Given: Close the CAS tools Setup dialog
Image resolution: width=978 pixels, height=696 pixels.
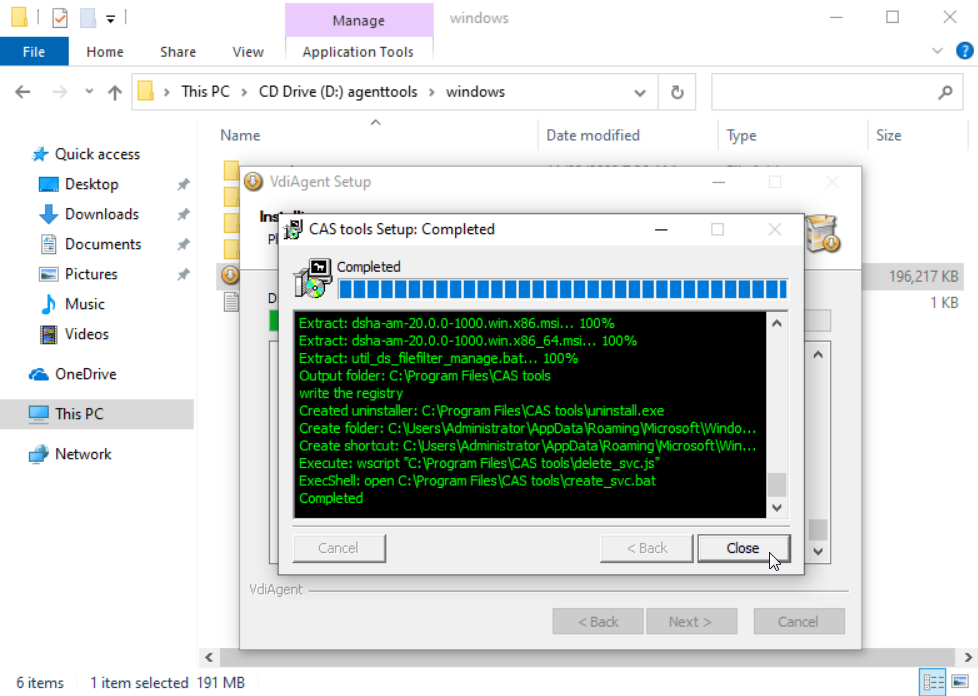Looking at the screenshot, I should pos(743,548).
